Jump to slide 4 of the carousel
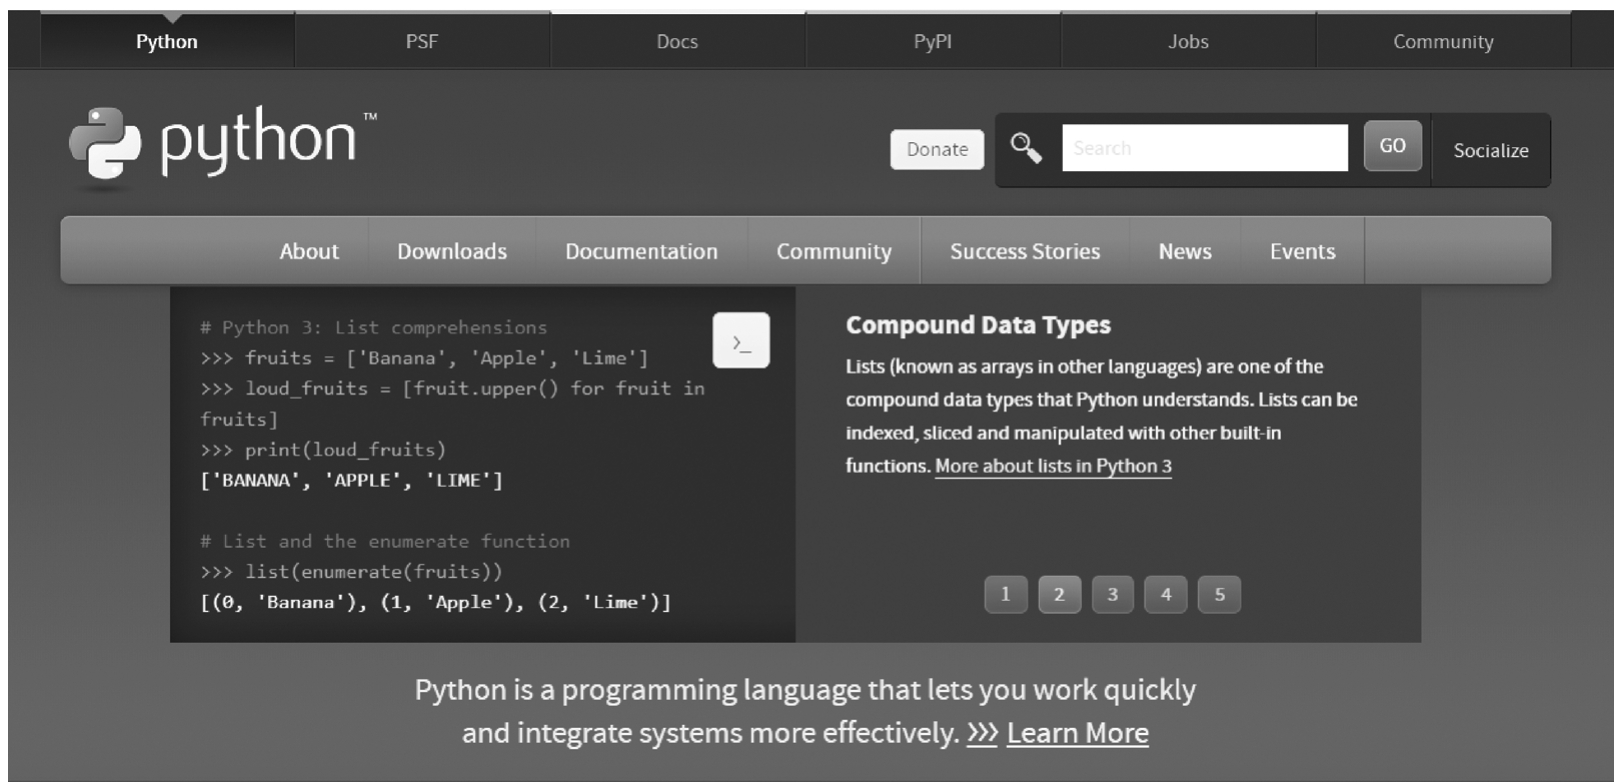1618x784 pixels. point(1166,595)
